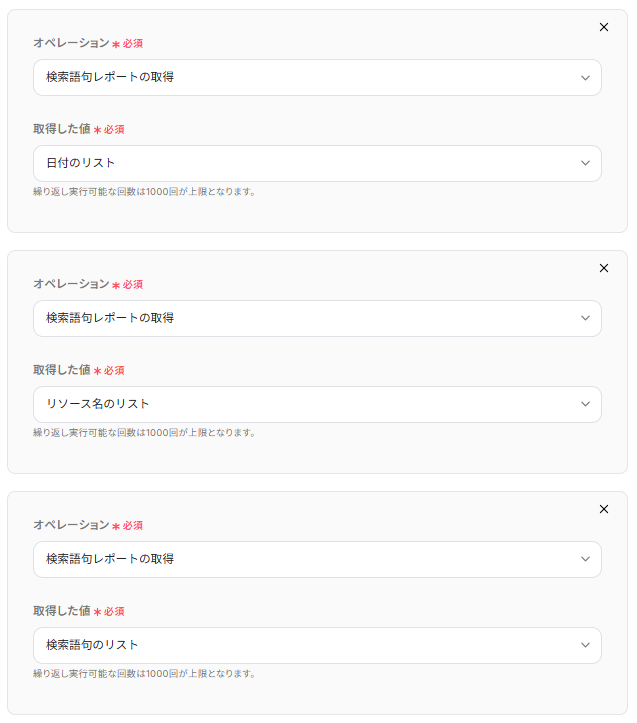Click the 取得した値 label above 日付のリスト

click(x=61, y=129)
